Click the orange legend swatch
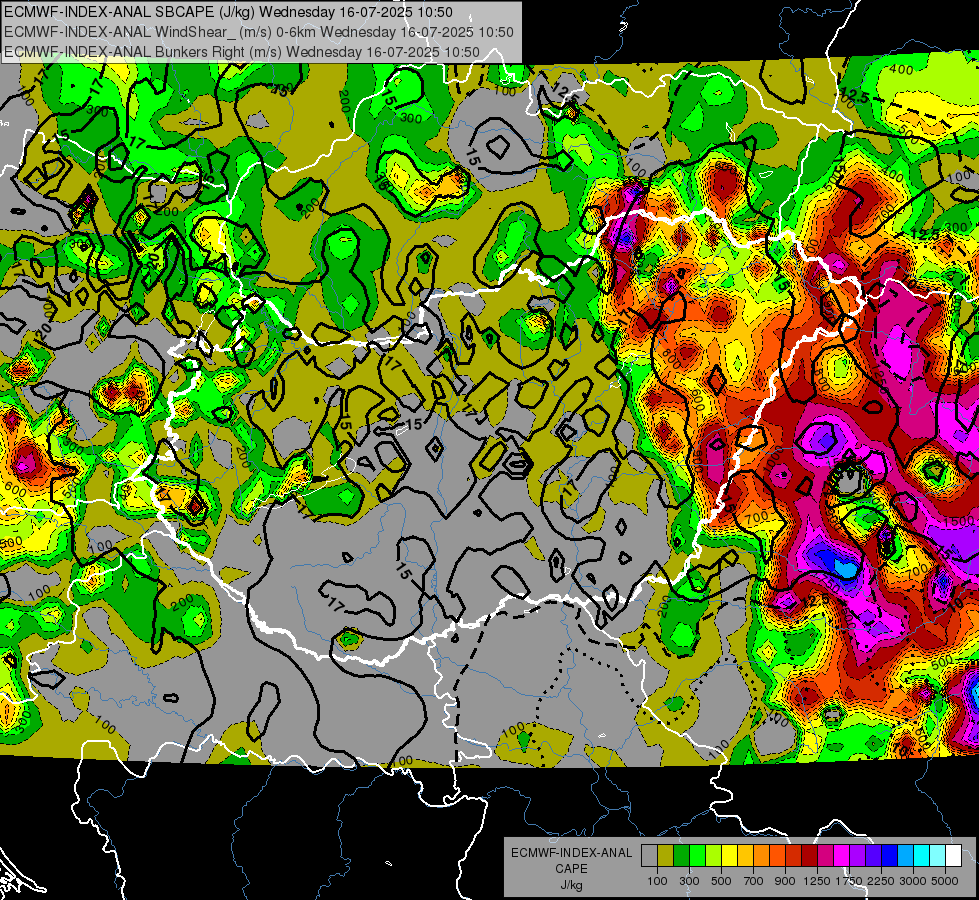 [762, 856]
